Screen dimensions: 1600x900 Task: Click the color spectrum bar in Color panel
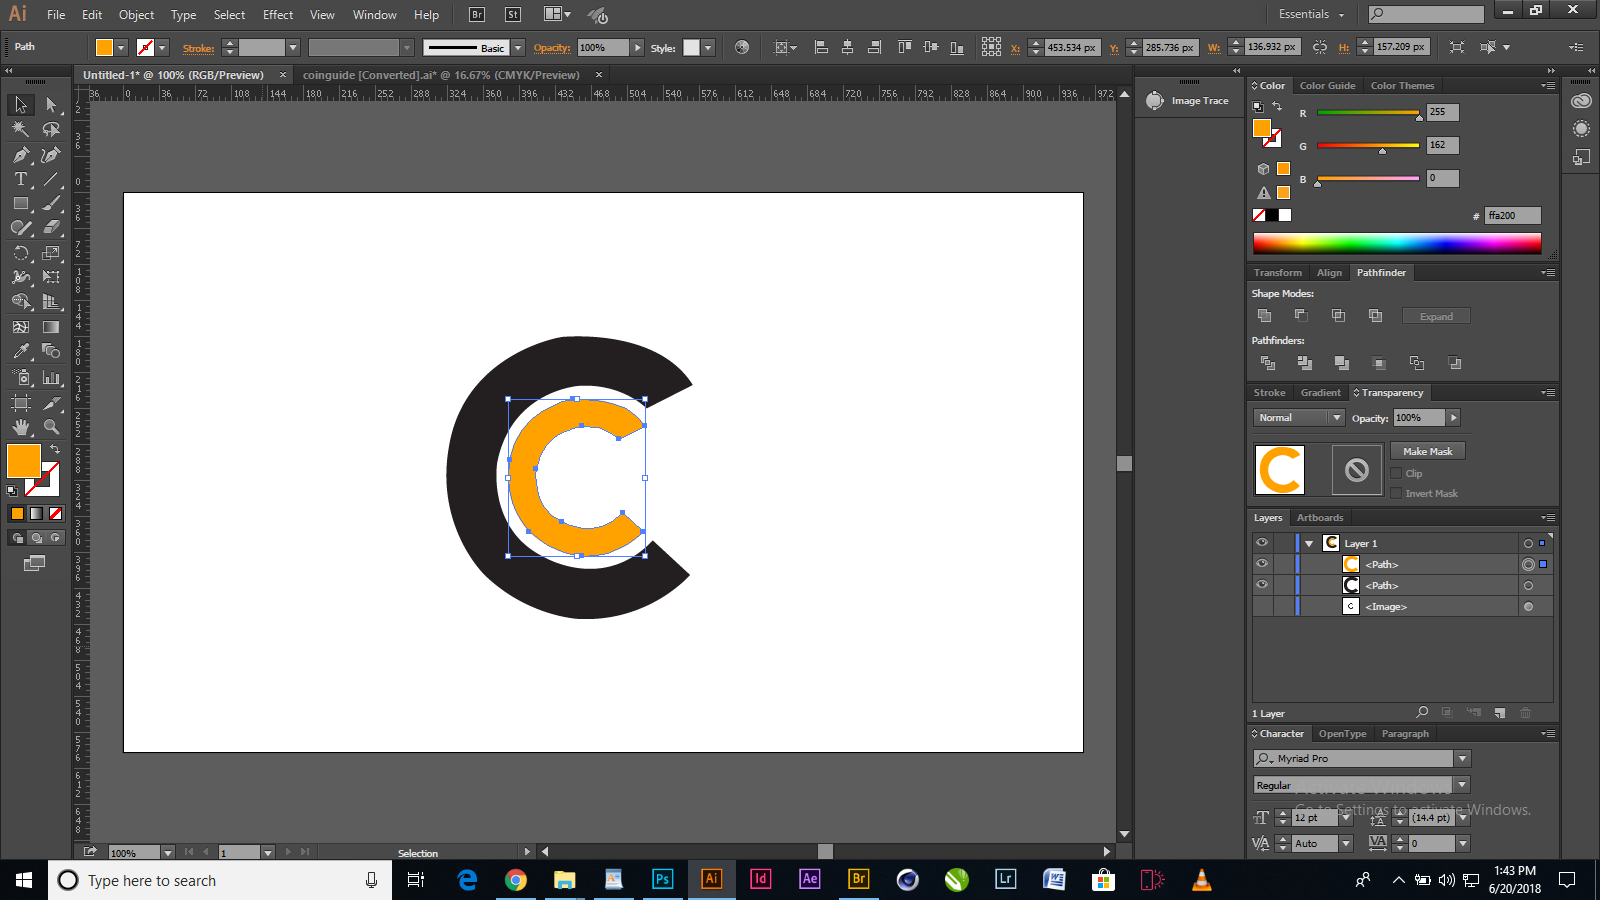point(1397,243)
